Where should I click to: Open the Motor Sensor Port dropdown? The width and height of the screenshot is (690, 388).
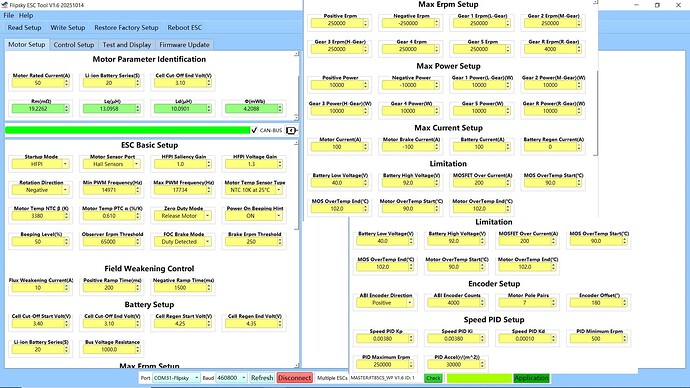click(x=136, y=164)
